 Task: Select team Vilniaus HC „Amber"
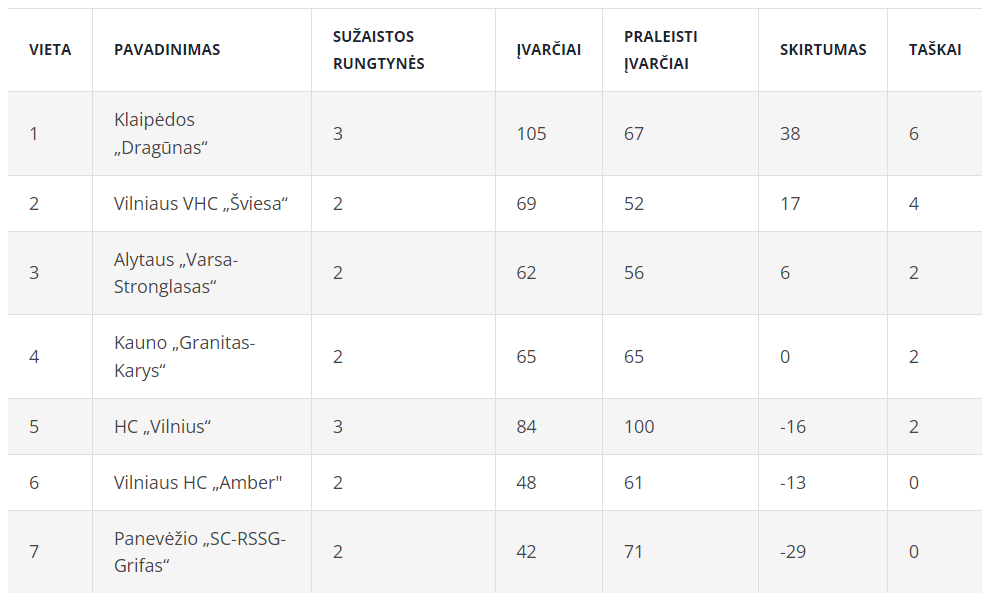coord(198,483)
